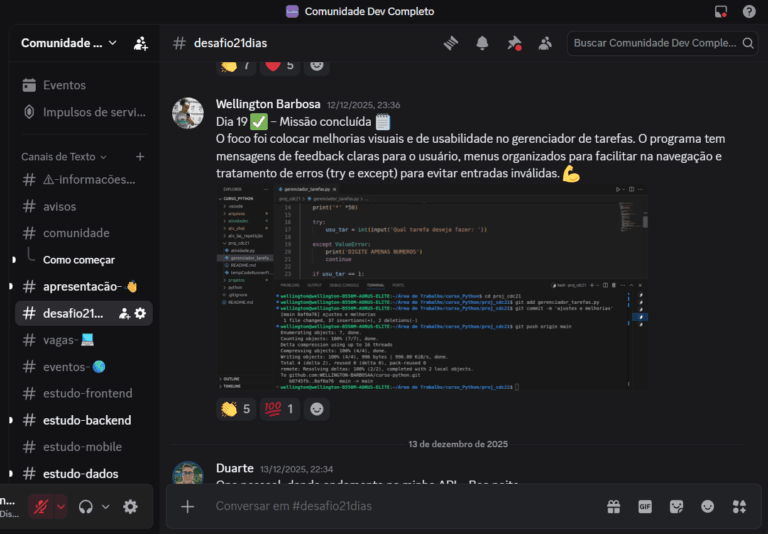Open the avisos channel
The width and height of the screenshot is (768, 534).
[83, 207]
